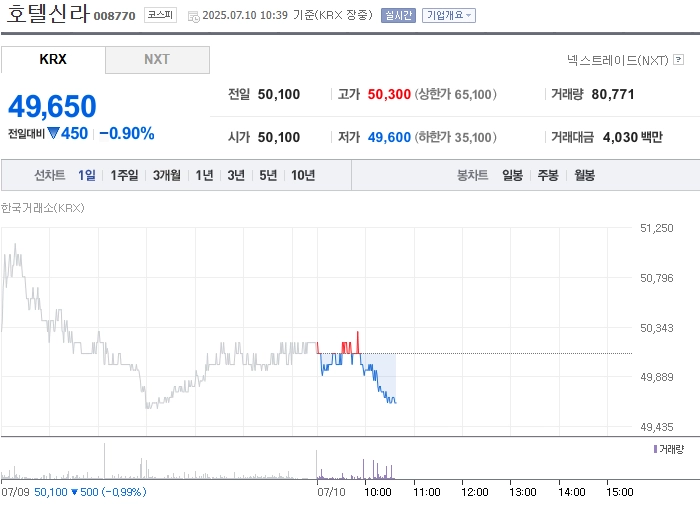Viewport: 700px width, 515px height.
Task: Click the clock icon beside the timestamp
Action: tap(193, 17)
